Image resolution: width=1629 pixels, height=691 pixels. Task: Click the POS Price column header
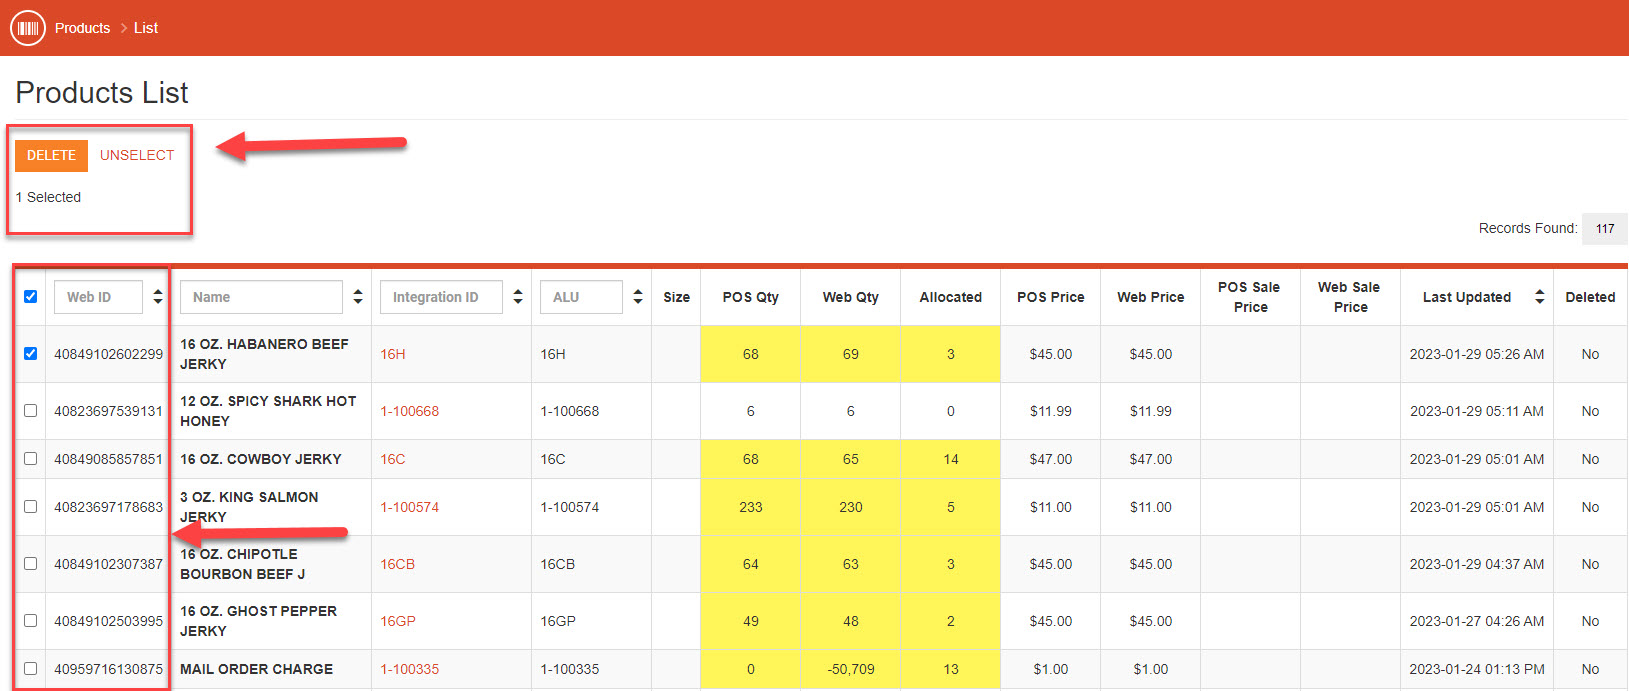pos(1051,297)
